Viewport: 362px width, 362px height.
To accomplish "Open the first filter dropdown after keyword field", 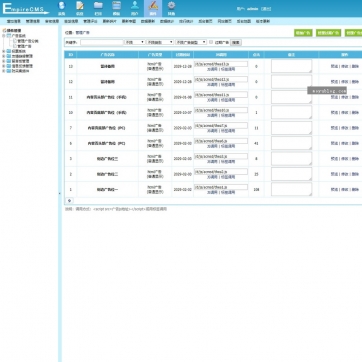I will pos(135,42).
